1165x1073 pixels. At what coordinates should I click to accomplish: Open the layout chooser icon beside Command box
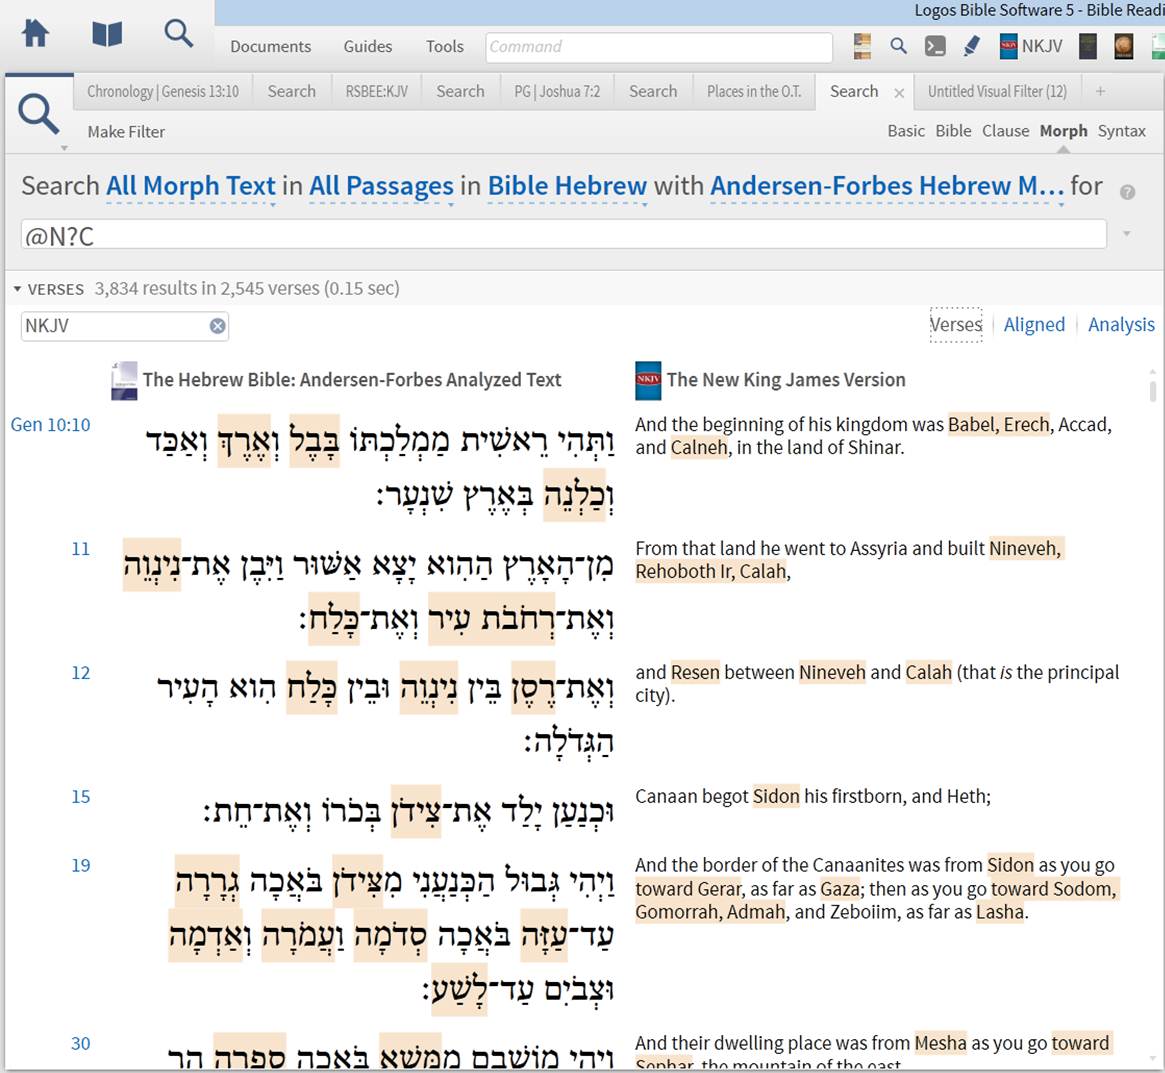pyautogui.click(x=861, y=46)
